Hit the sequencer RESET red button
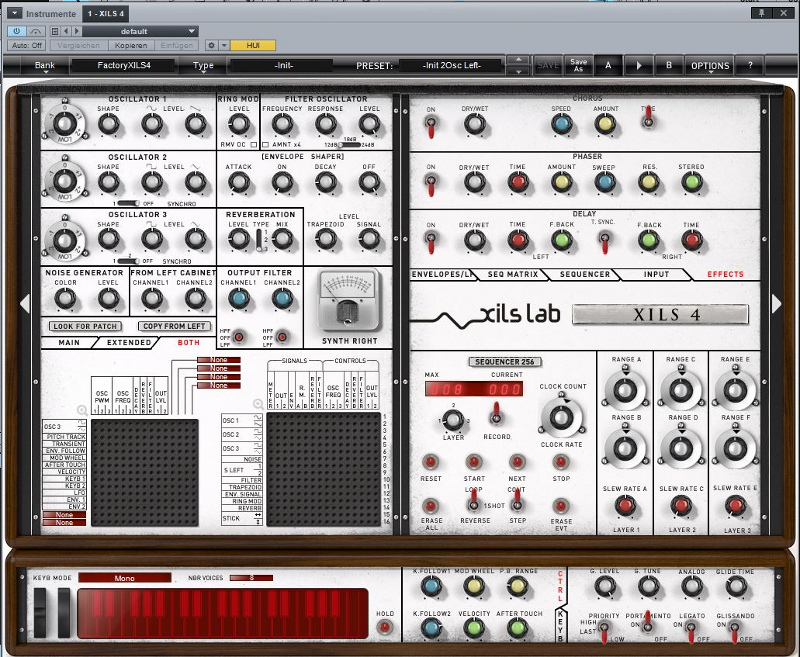 pyautogui.click(x=431, y=462)
